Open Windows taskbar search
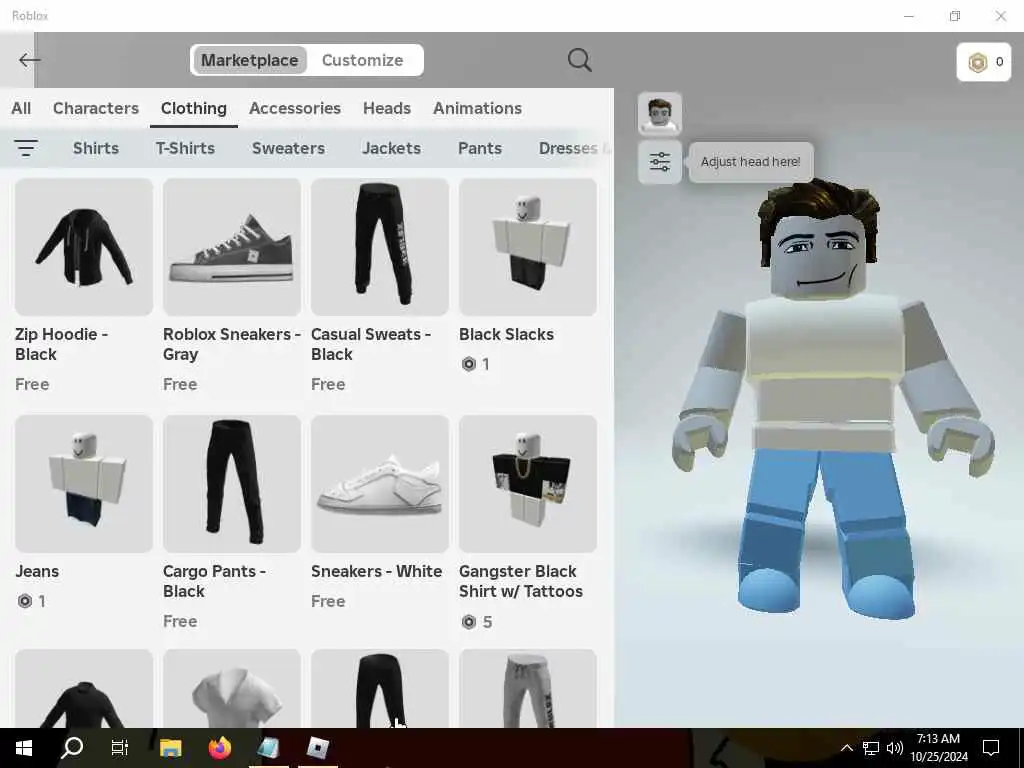This screenshot has width=1024, height=768. click(72, 748)
